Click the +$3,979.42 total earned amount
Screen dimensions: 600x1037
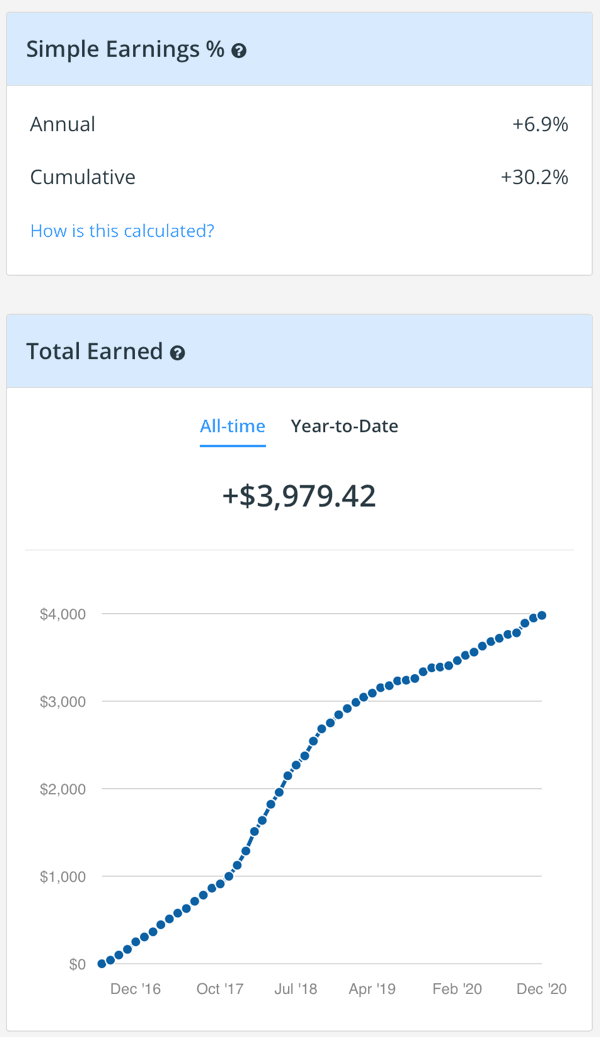(299, 496)
